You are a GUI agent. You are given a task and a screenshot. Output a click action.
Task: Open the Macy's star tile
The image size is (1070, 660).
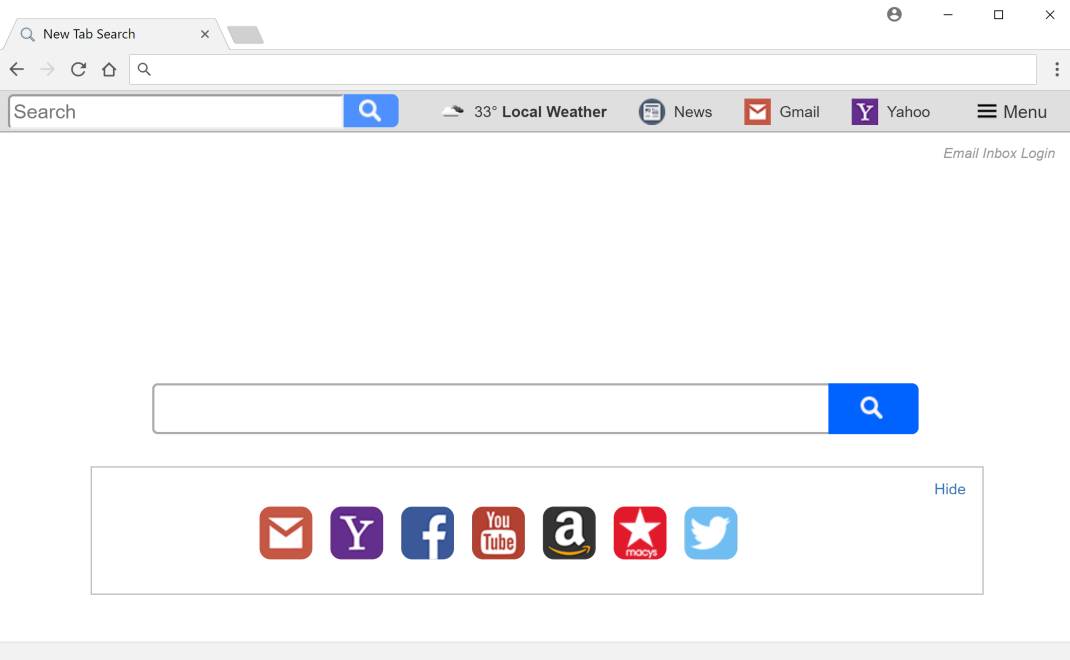tap(640, 532)
